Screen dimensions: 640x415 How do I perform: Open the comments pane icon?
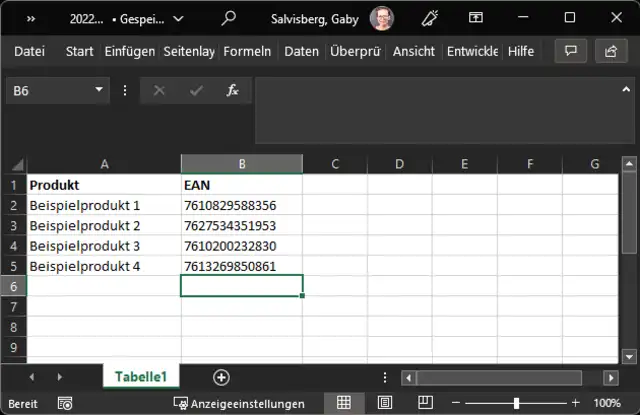571,51
